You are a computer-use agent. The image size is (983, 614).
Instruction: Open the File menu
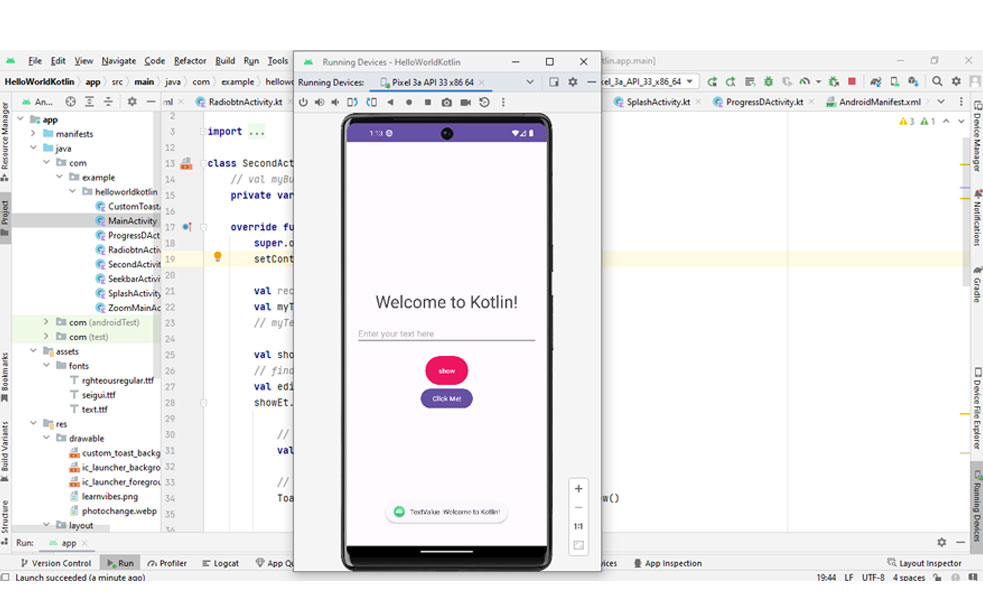click(x=35, y=61)
